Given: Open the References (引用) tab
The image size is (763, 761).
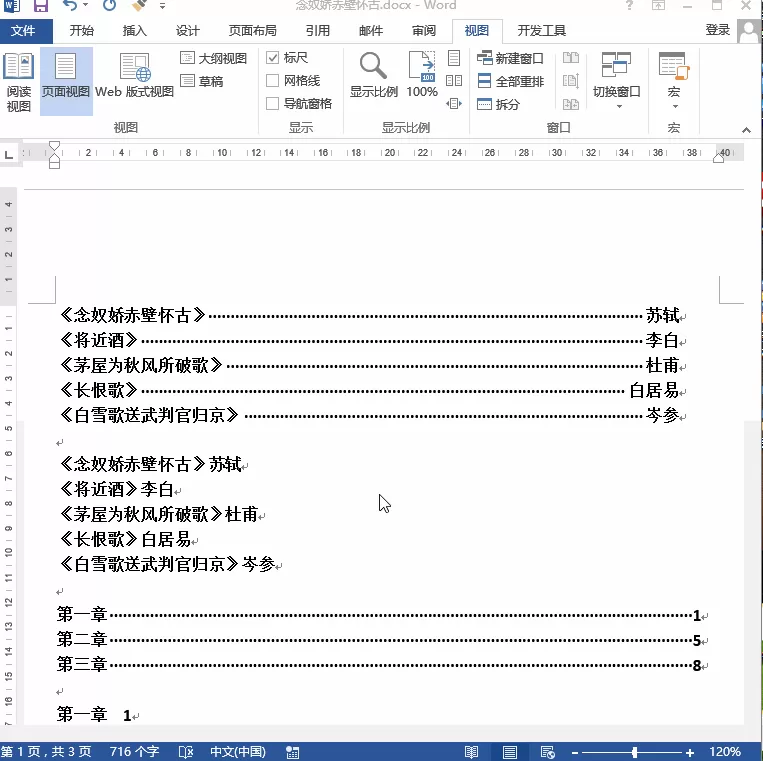Looking at the screenshot, I should (x=318, y=31).
